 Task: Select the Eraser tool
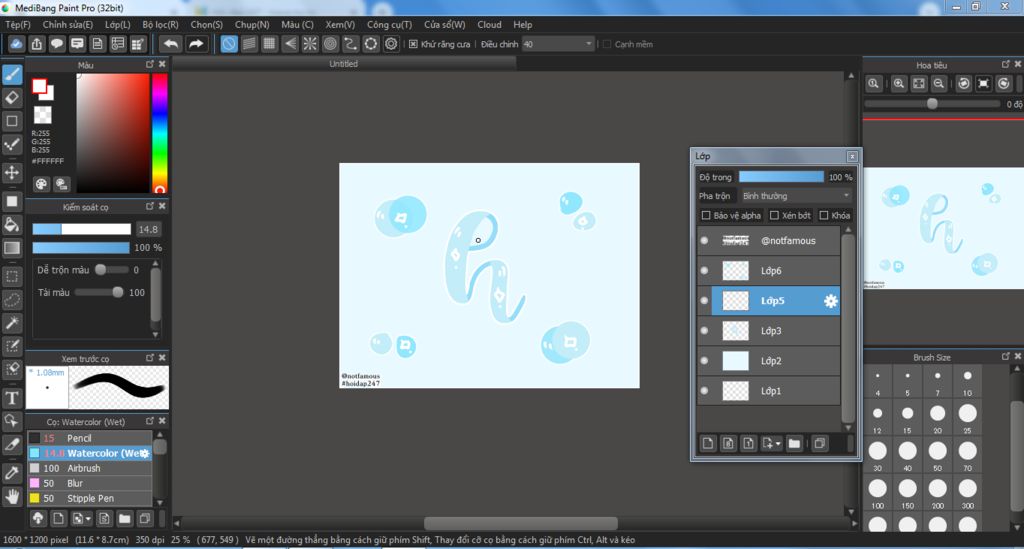click(12, 98)
